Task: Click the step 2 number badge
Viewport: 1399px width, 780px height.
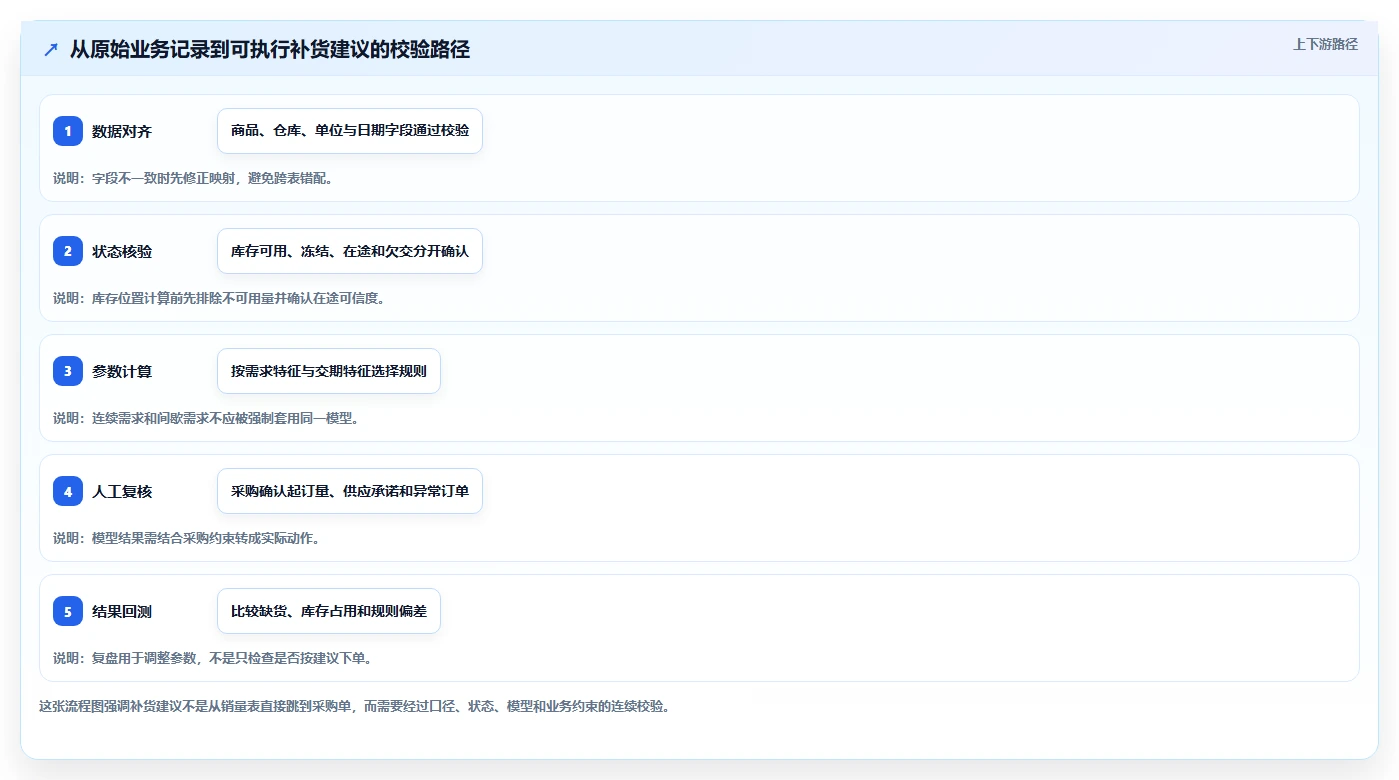Action: click(68, 251)
